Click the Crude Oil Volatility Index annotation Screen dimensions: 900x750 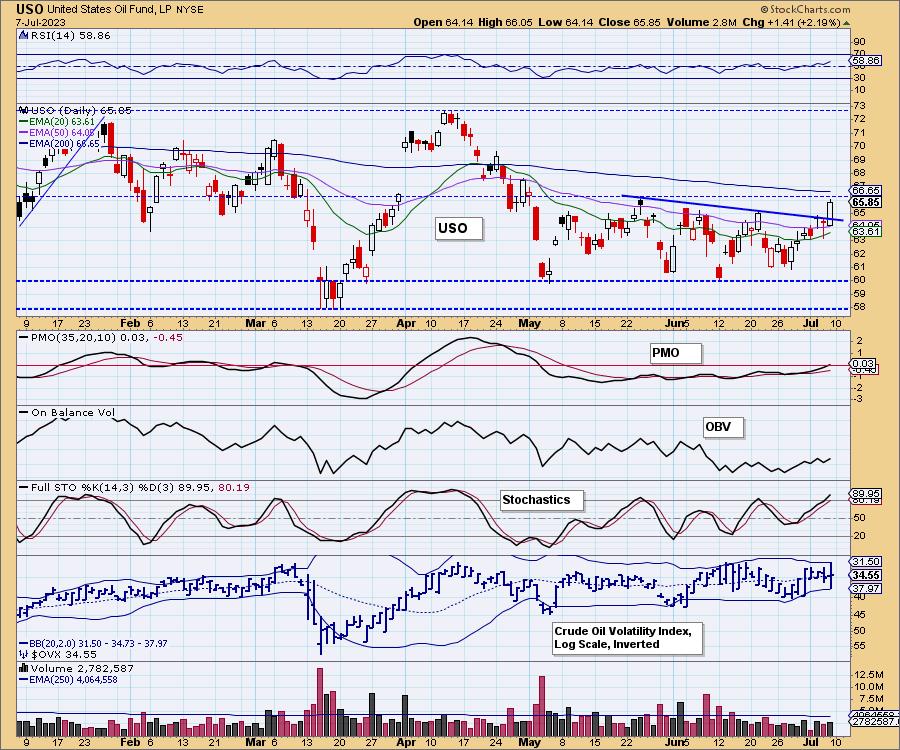628,638
